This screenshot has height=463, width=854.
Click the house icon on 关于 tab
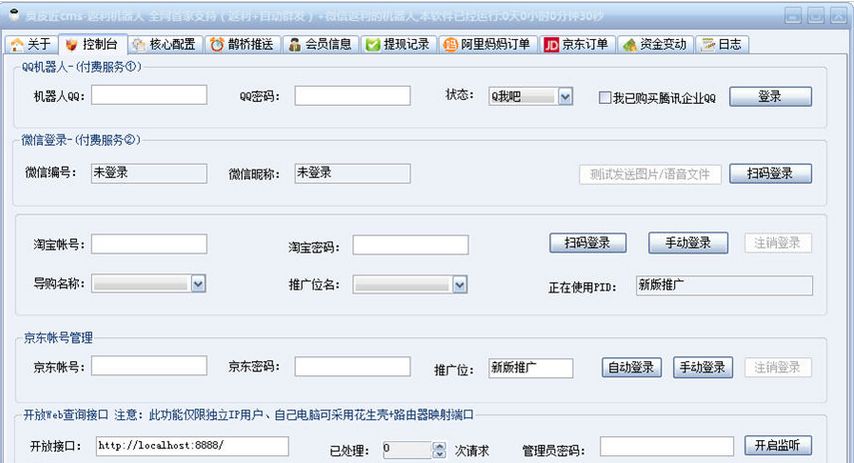click(x=17, y=45)
